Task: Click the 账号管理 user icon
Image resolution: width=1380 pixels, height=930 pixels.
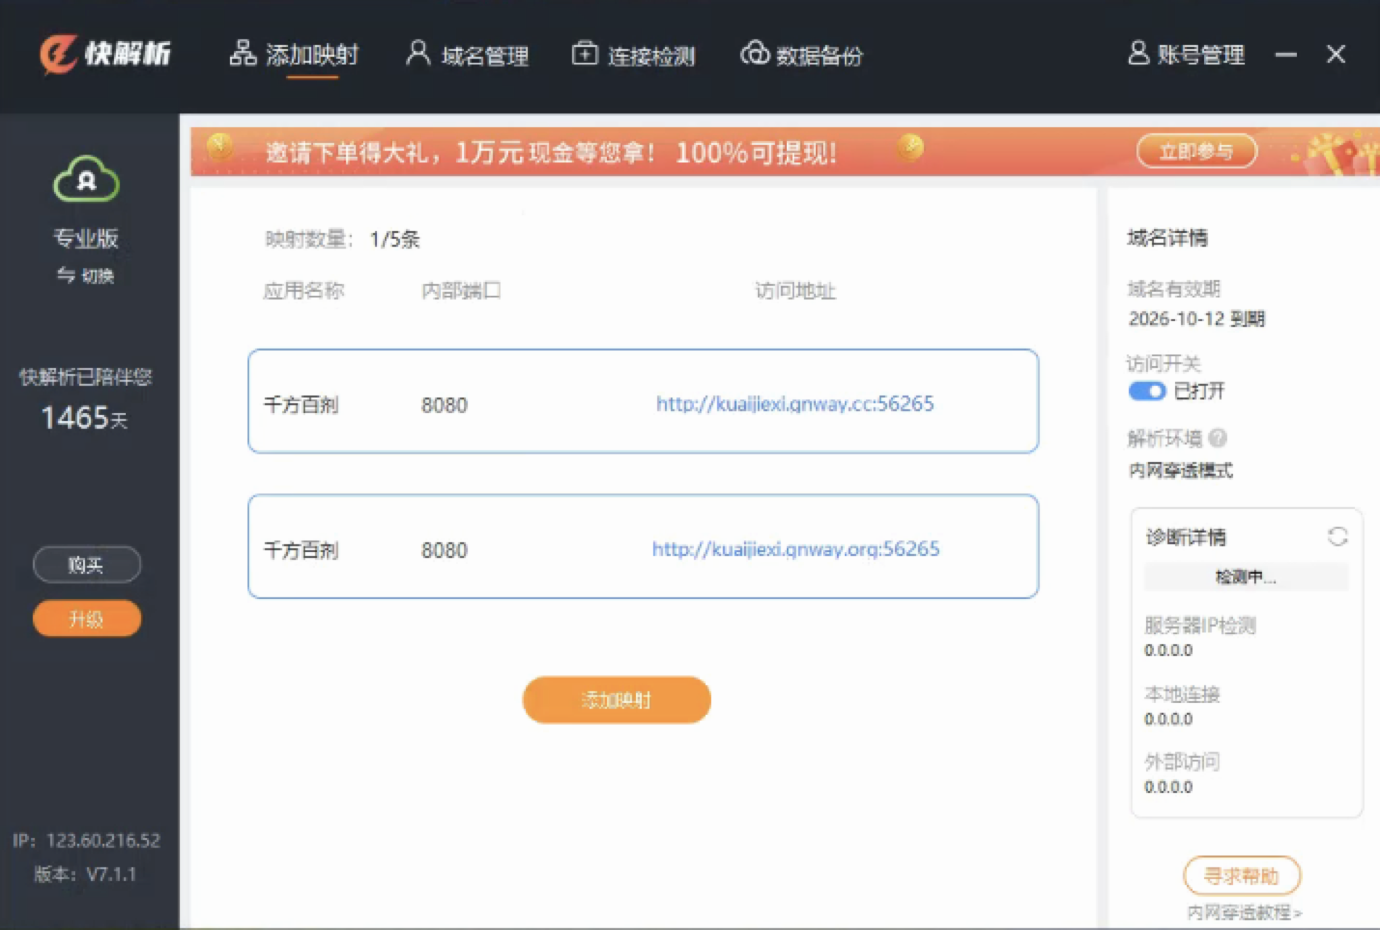Action: 1138,54
